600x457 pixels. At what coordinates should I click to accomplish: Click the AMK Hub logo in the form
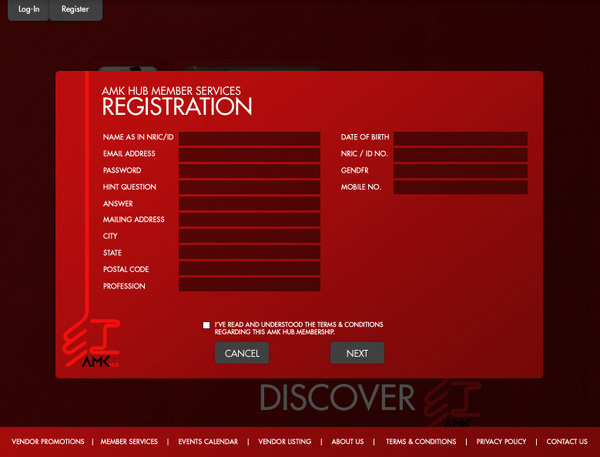[x=91, y=343]
